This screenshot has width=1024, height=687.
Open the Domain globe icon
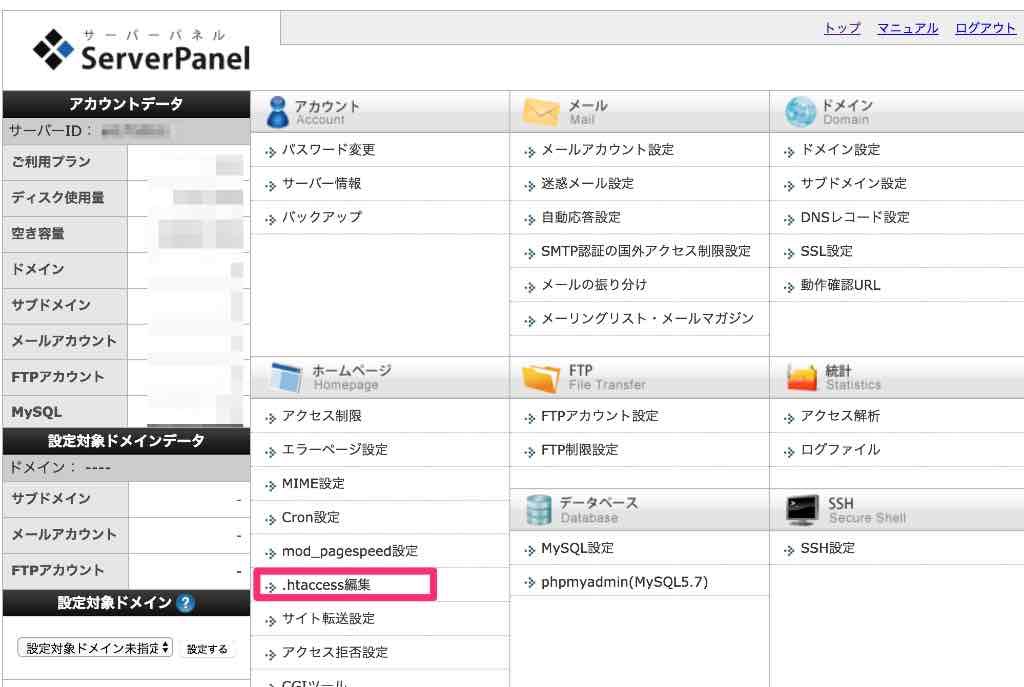click(x=800, y=110)
